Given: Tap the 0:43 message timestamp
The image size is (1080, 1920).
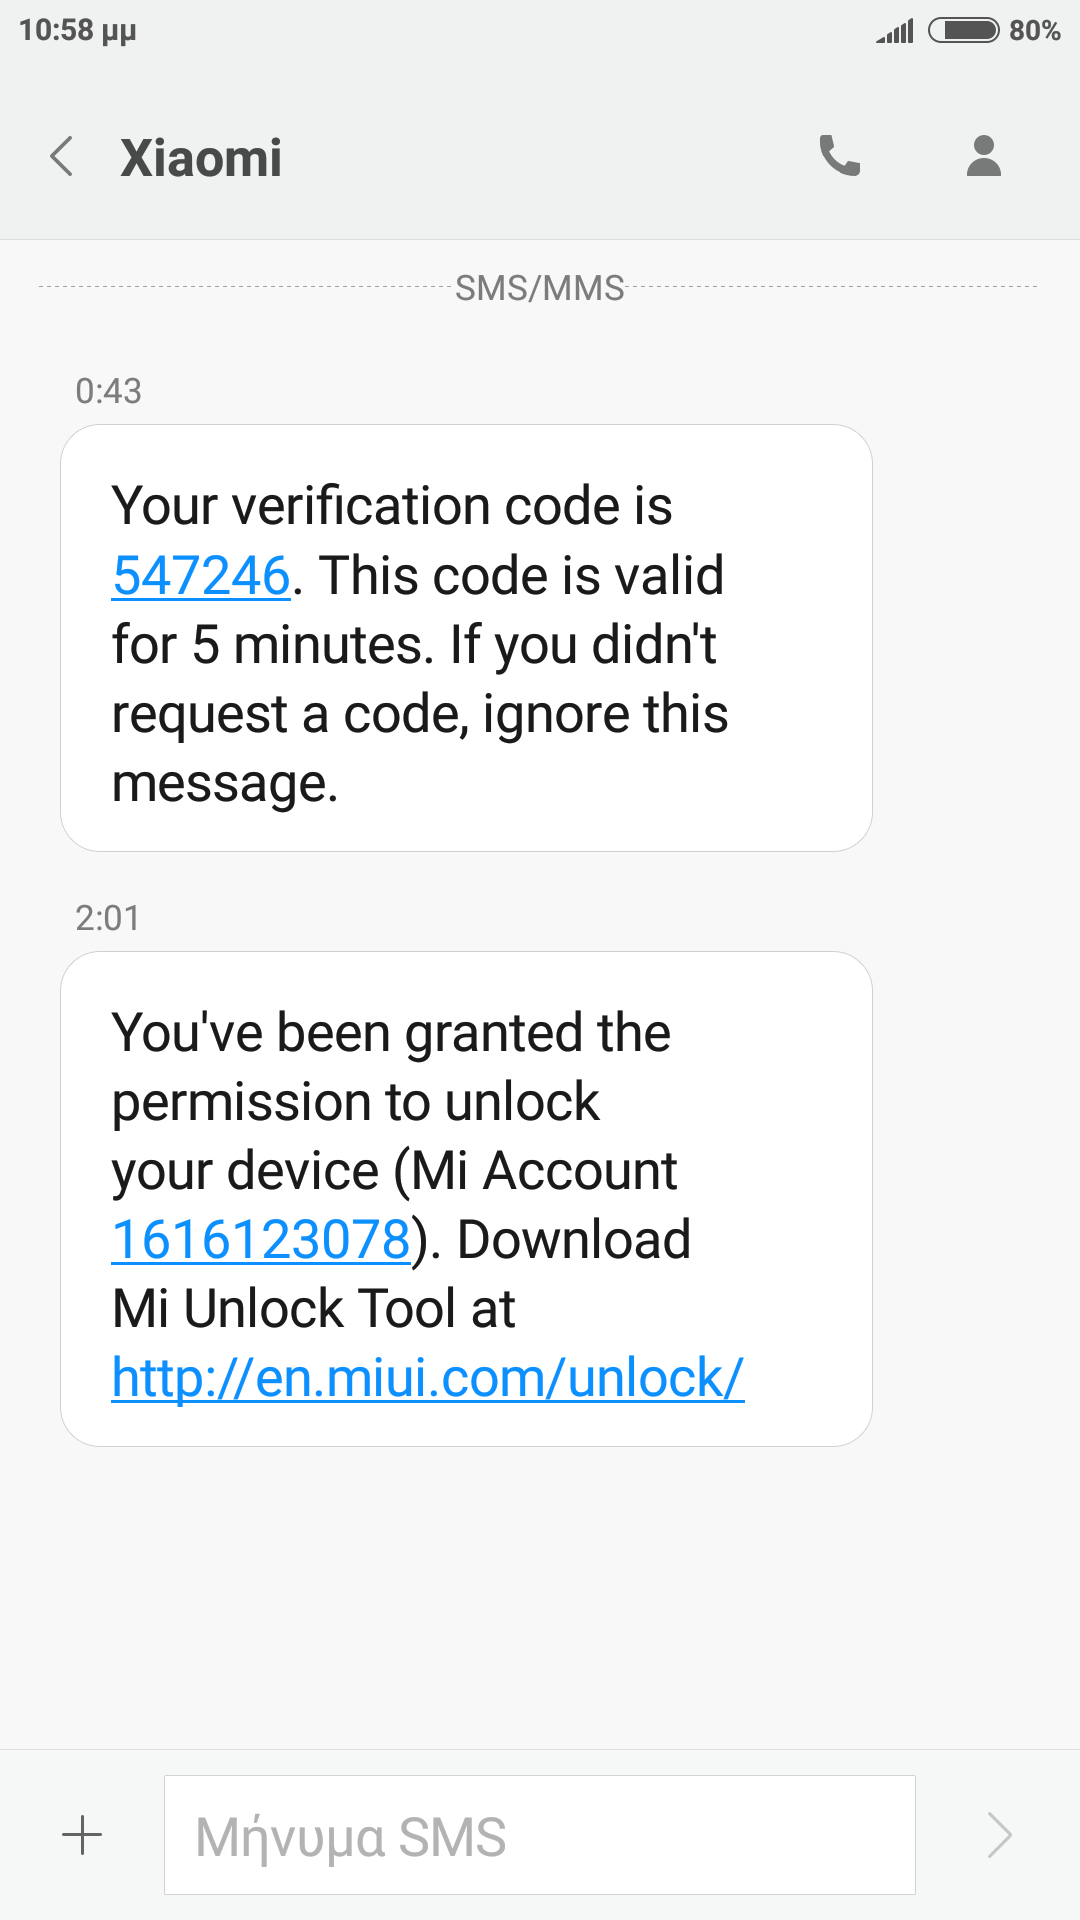Looking at the screenshot, I should coord(108,391).
